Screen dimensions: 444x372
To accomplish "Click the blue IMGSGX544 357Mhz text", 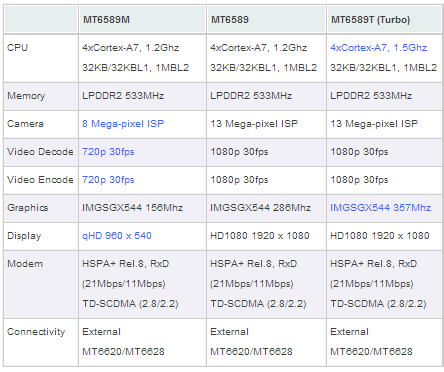I will tap(380, 208).
